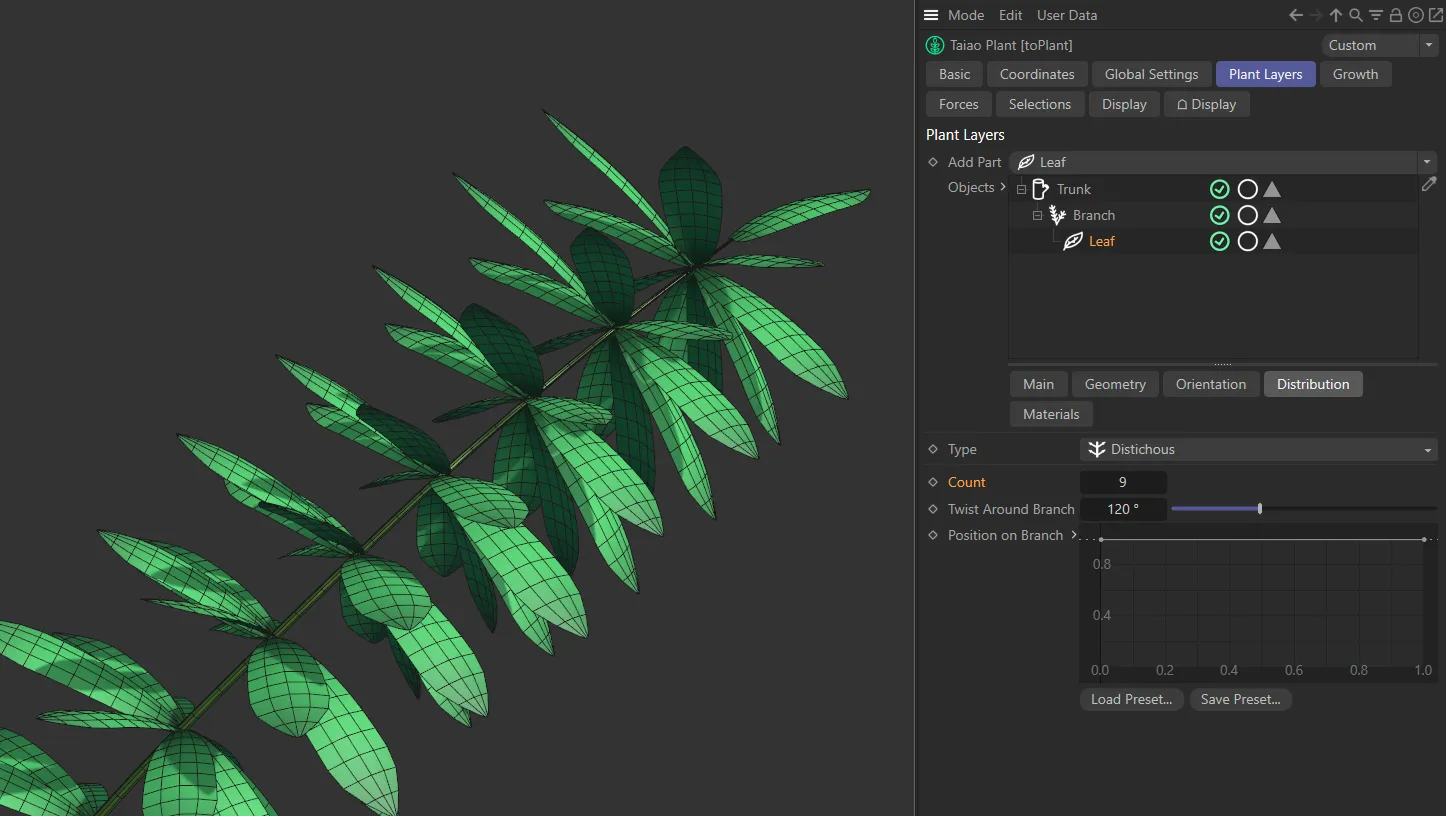This screenshot has height=816, width=1446.
Task: Click the filter icon in top bar
Action: coord(1376,15)
